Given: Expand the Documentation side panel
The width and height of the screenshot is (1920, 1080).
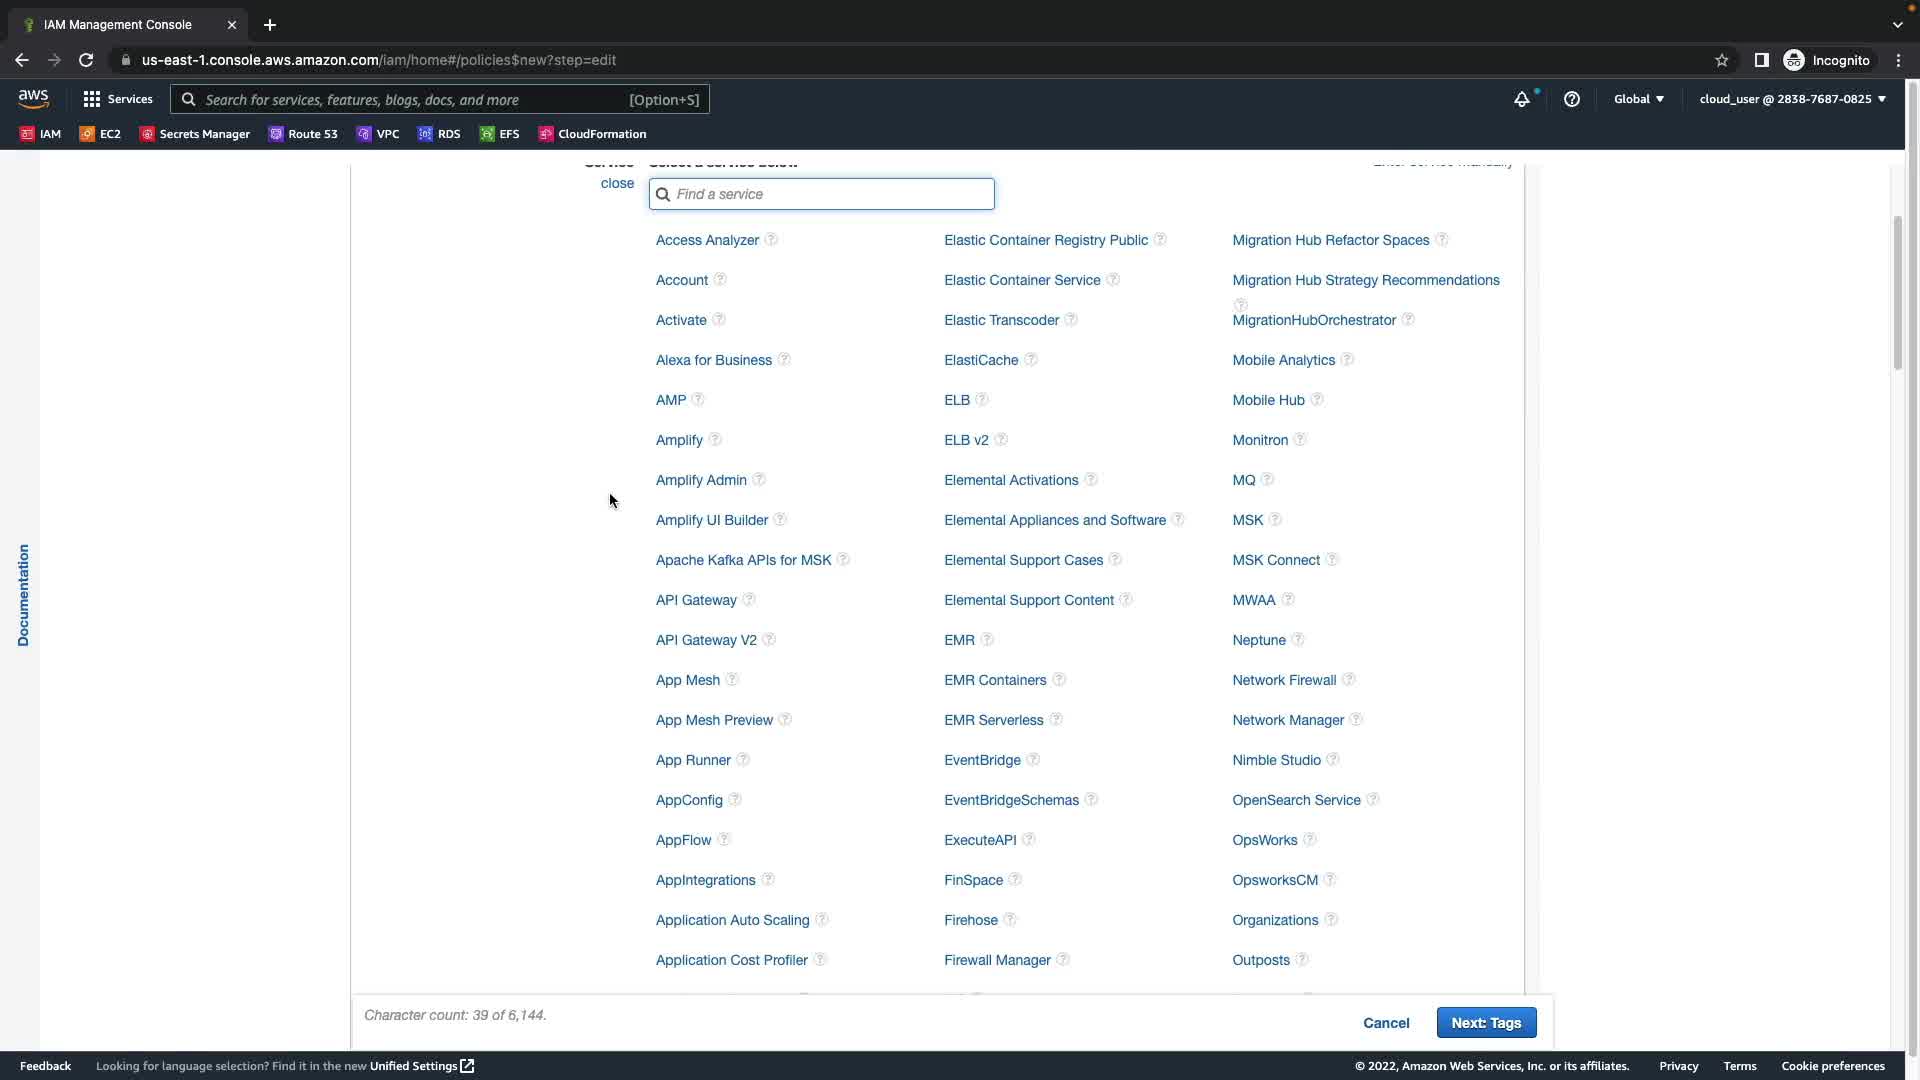Looking at the screenshot, I should (x=23, y=595).
